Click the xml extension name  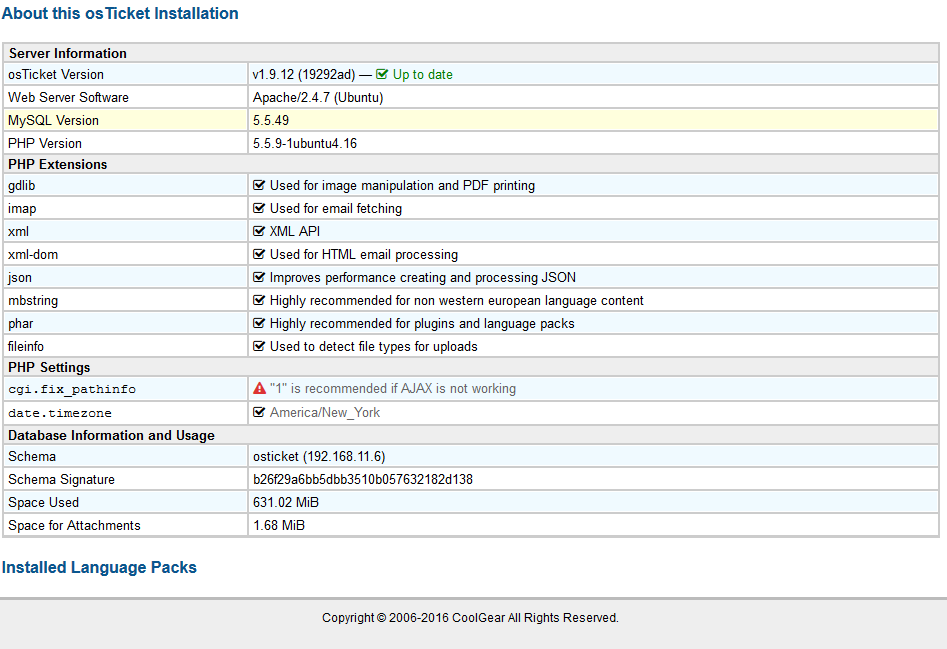tap(18, 231)
